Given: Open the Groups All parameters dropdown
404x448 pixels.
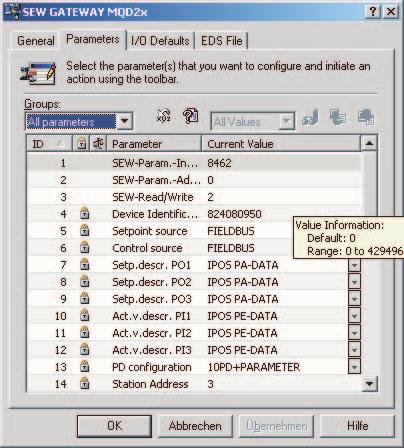Looking at the screenshot, I should [x=125, y=121].
